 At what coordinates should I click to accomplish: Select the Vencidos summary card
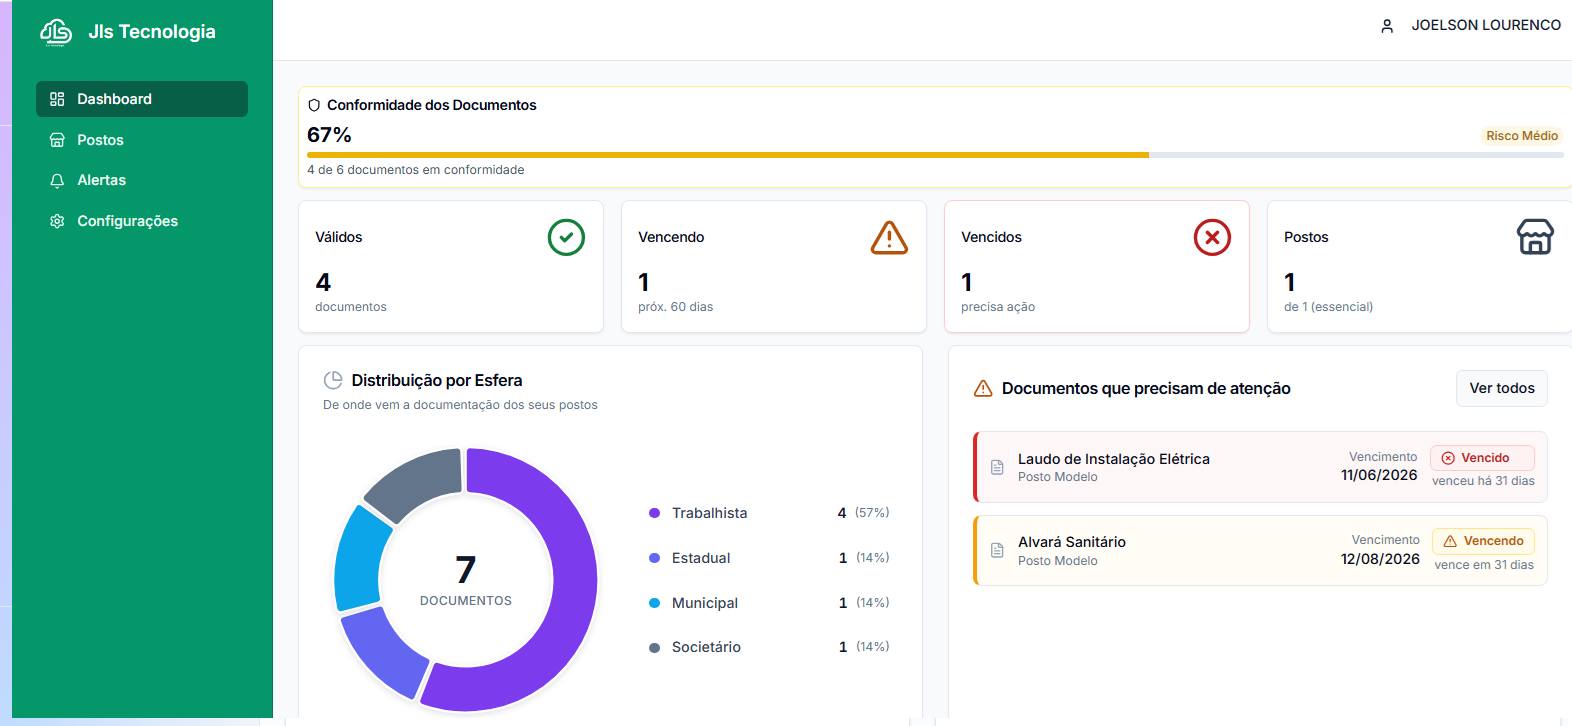point(1097,266)
